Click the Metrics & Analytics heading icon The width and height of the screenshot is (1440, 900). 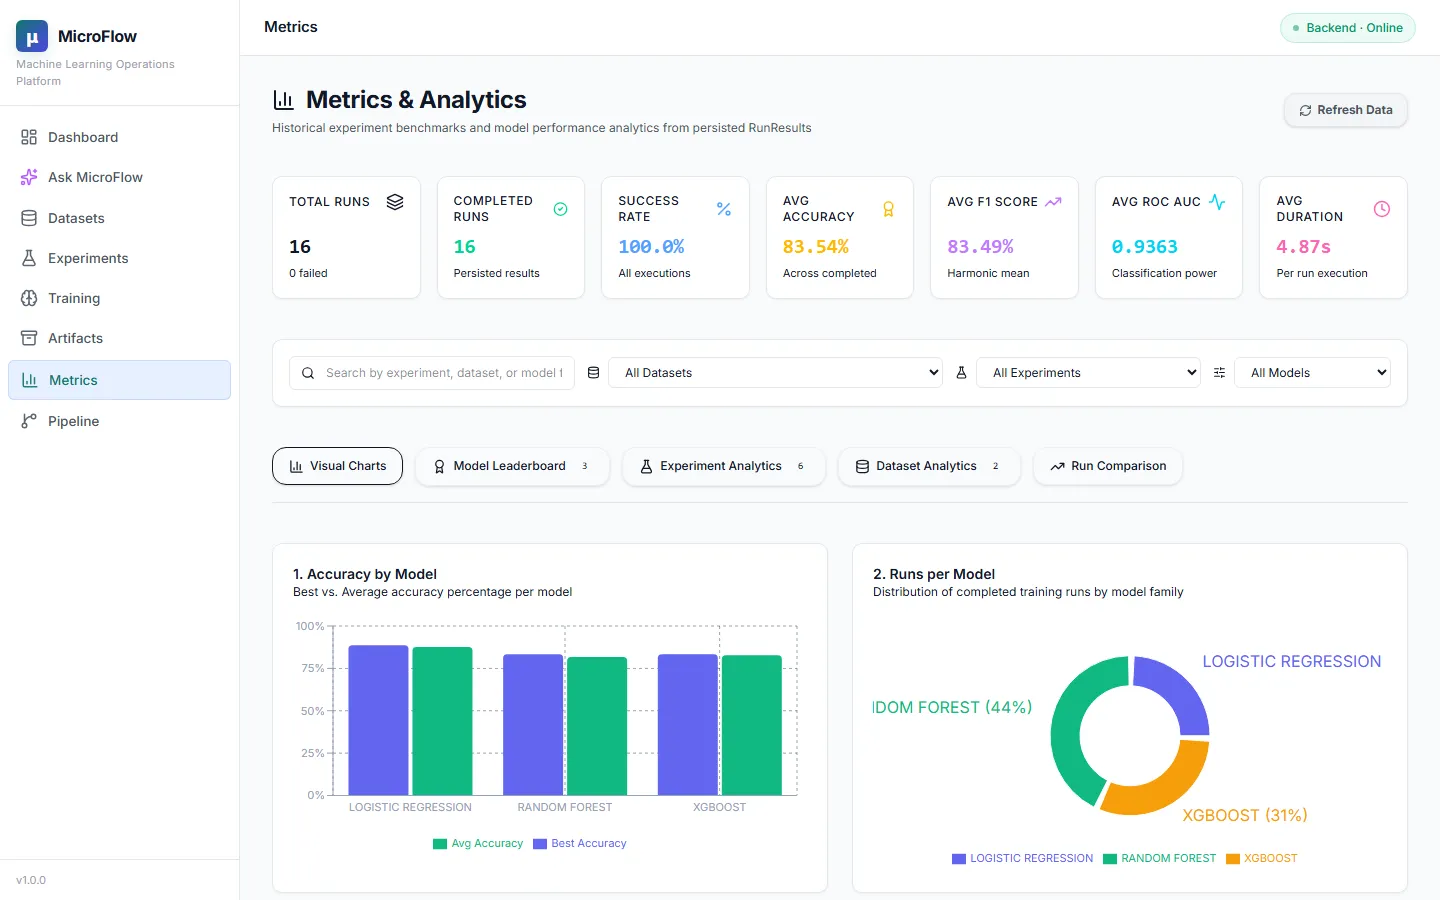pyautogui.click(x=283, y=100)
